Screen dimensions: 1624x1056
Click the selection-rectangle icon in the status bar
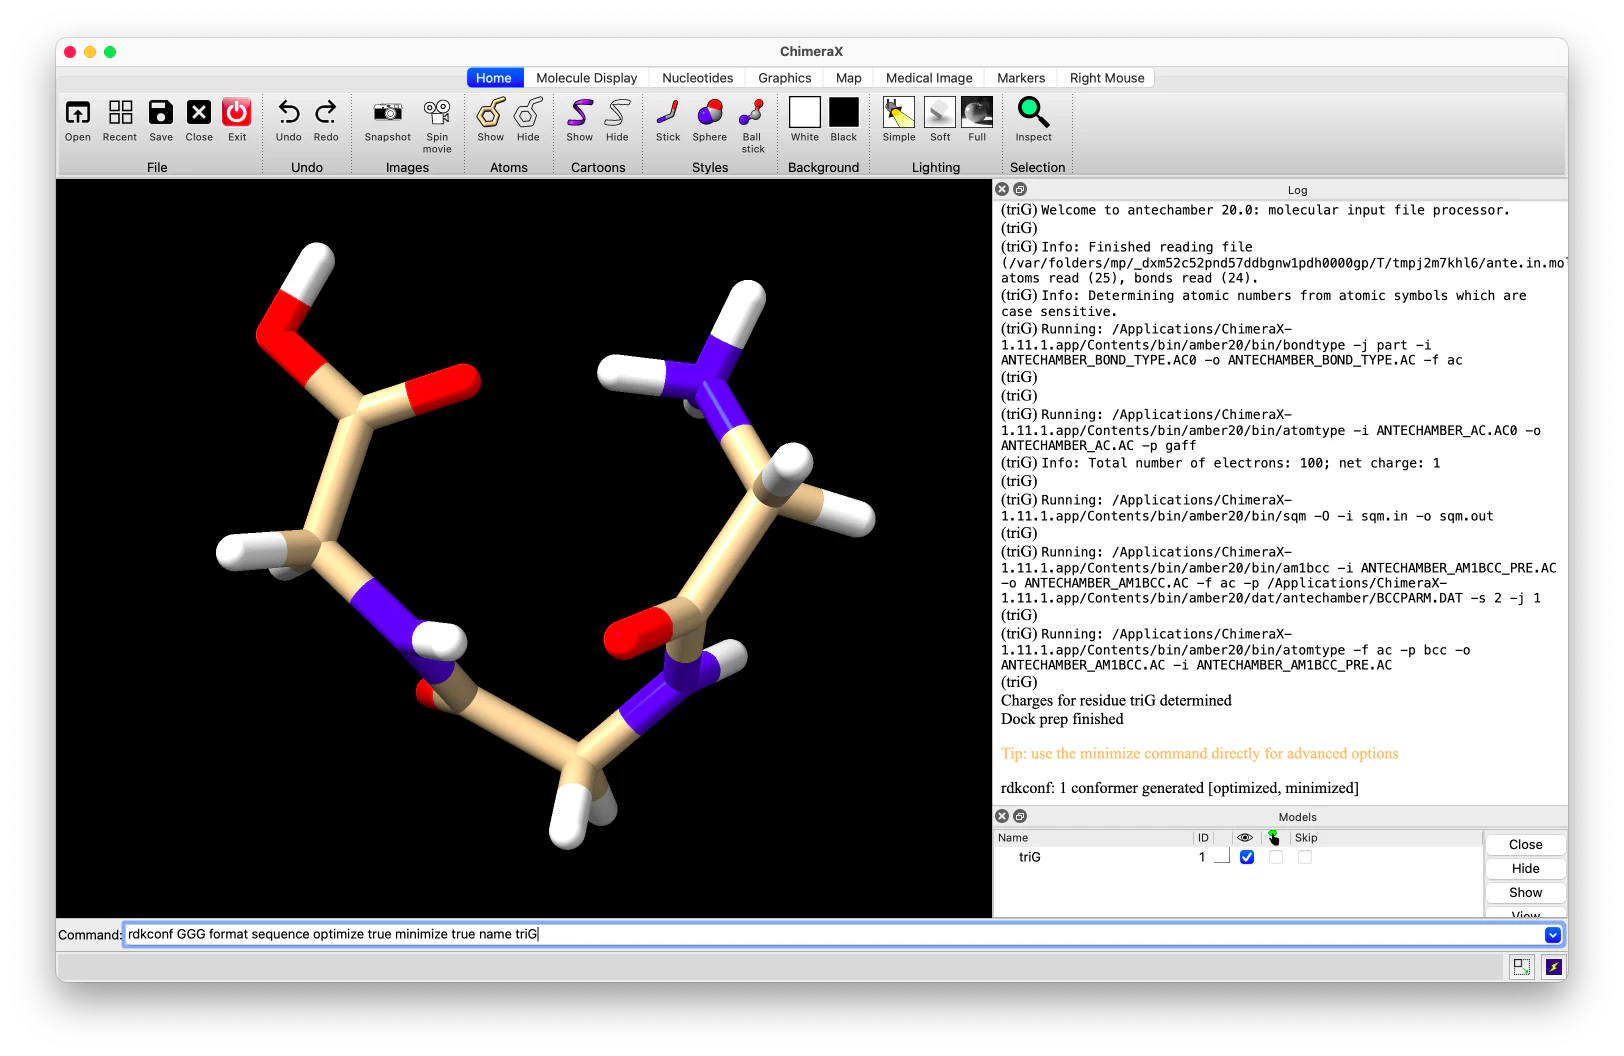click(x=1522, y=967)
